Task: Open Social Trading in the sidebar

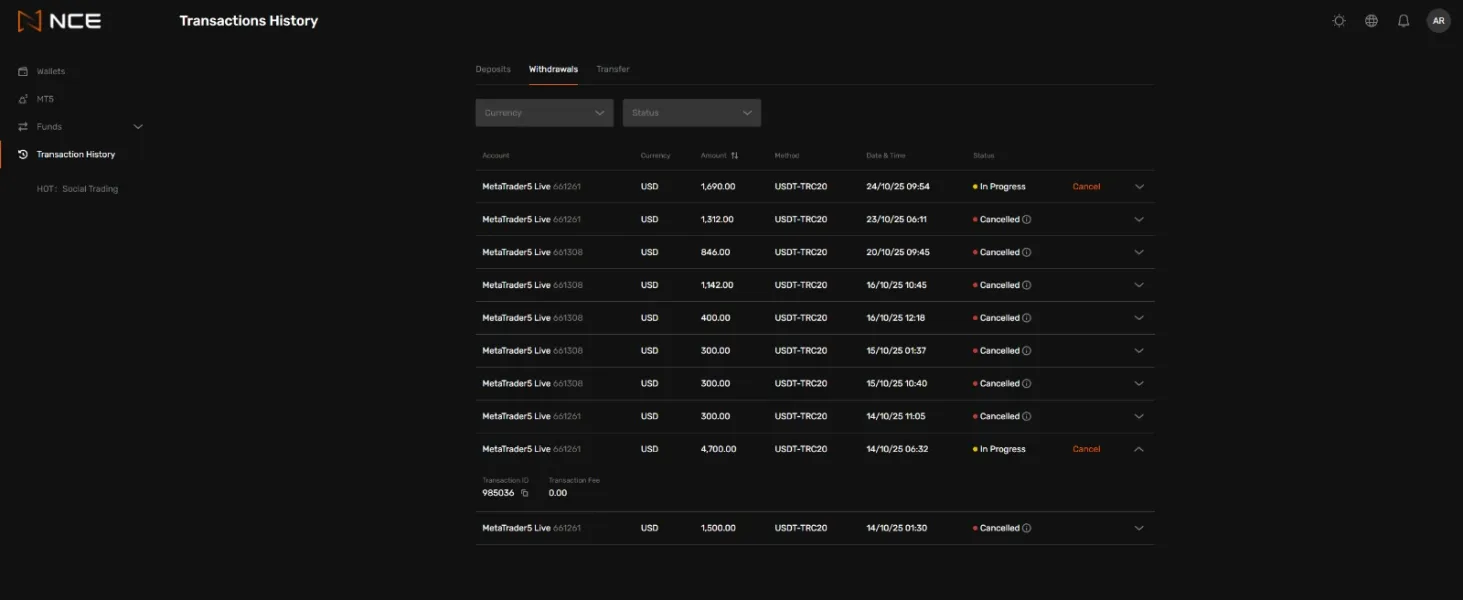Action: coord(77,189)
